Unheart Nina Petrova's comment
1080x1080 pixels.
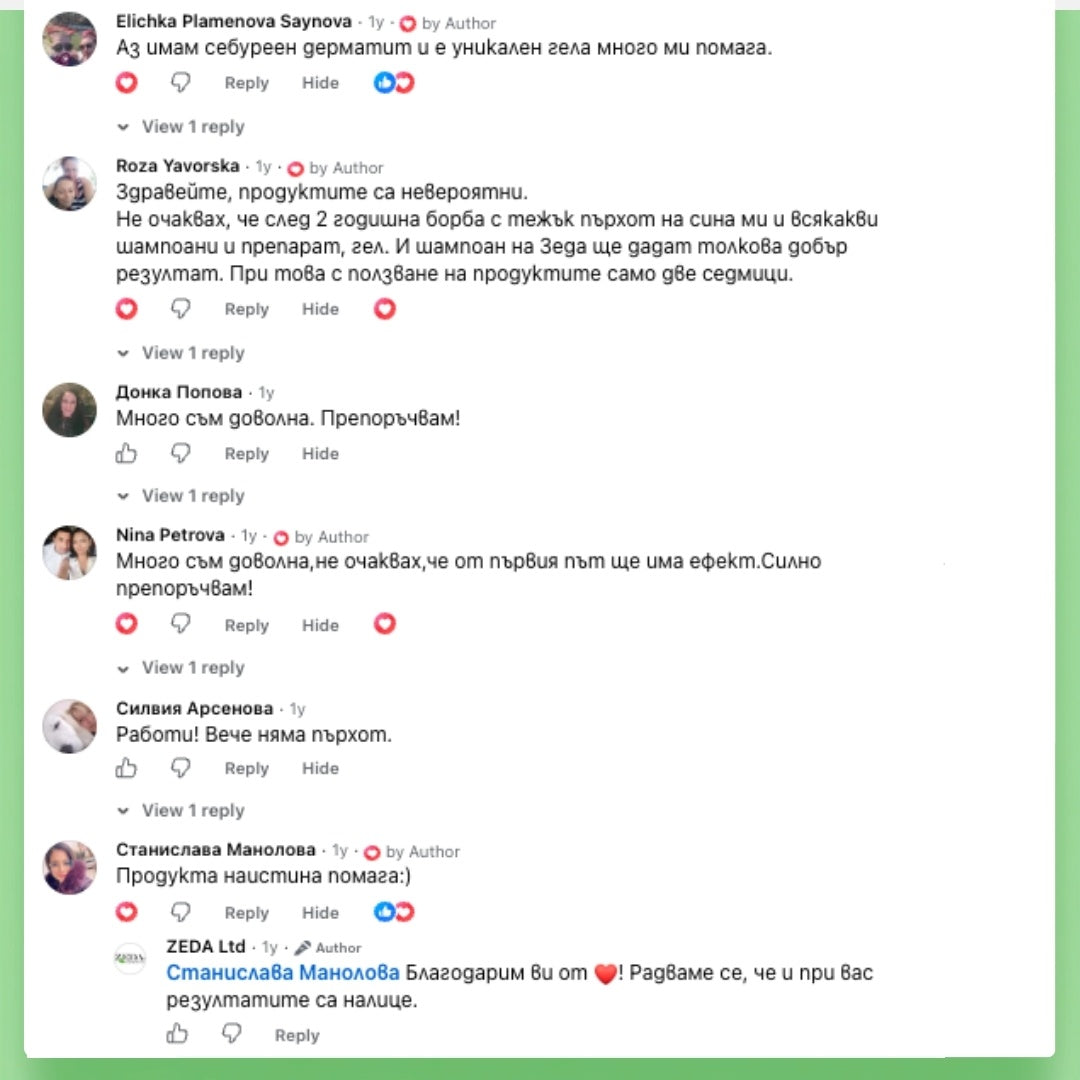[126, 624]
